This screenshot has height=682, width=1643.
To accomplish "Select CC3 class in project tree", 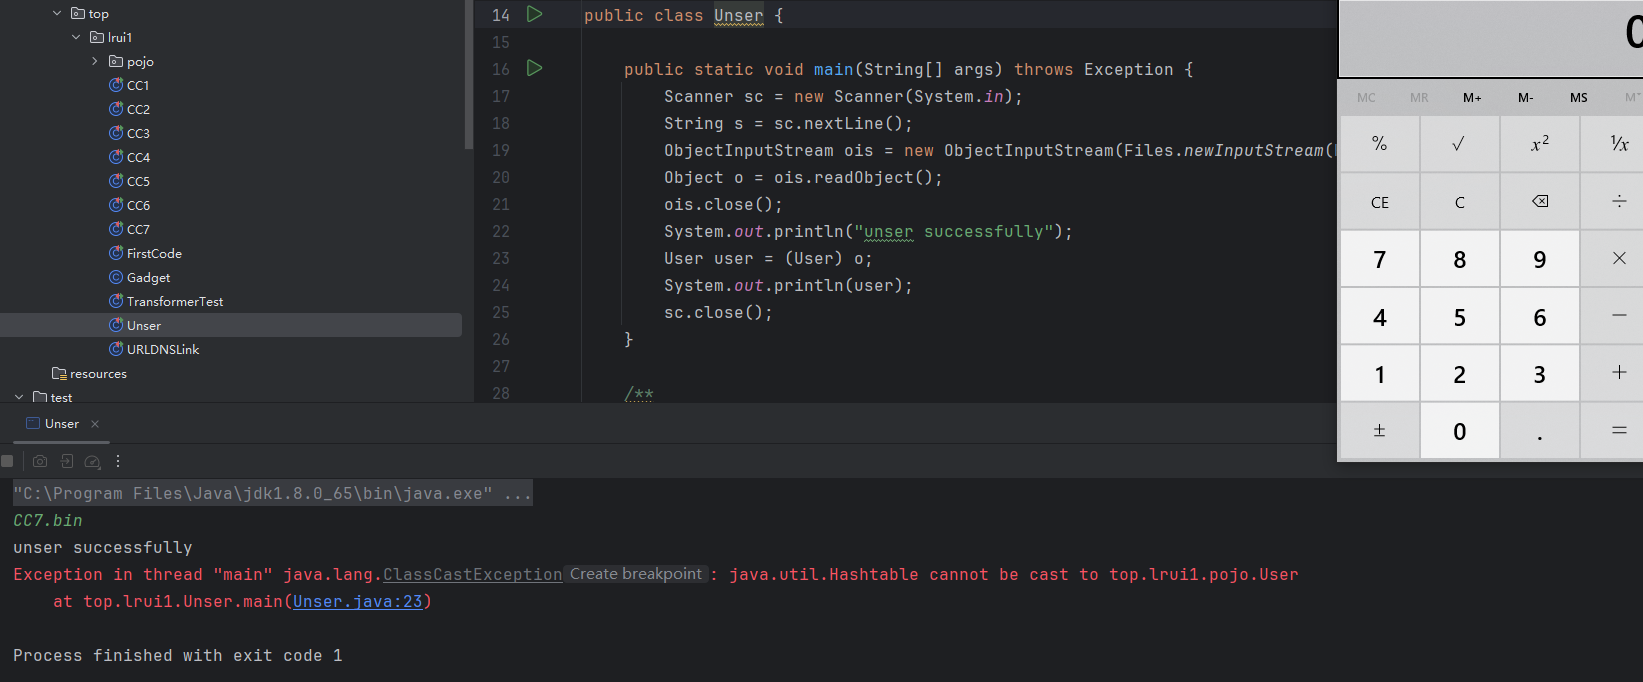I will tap(129, 133).
